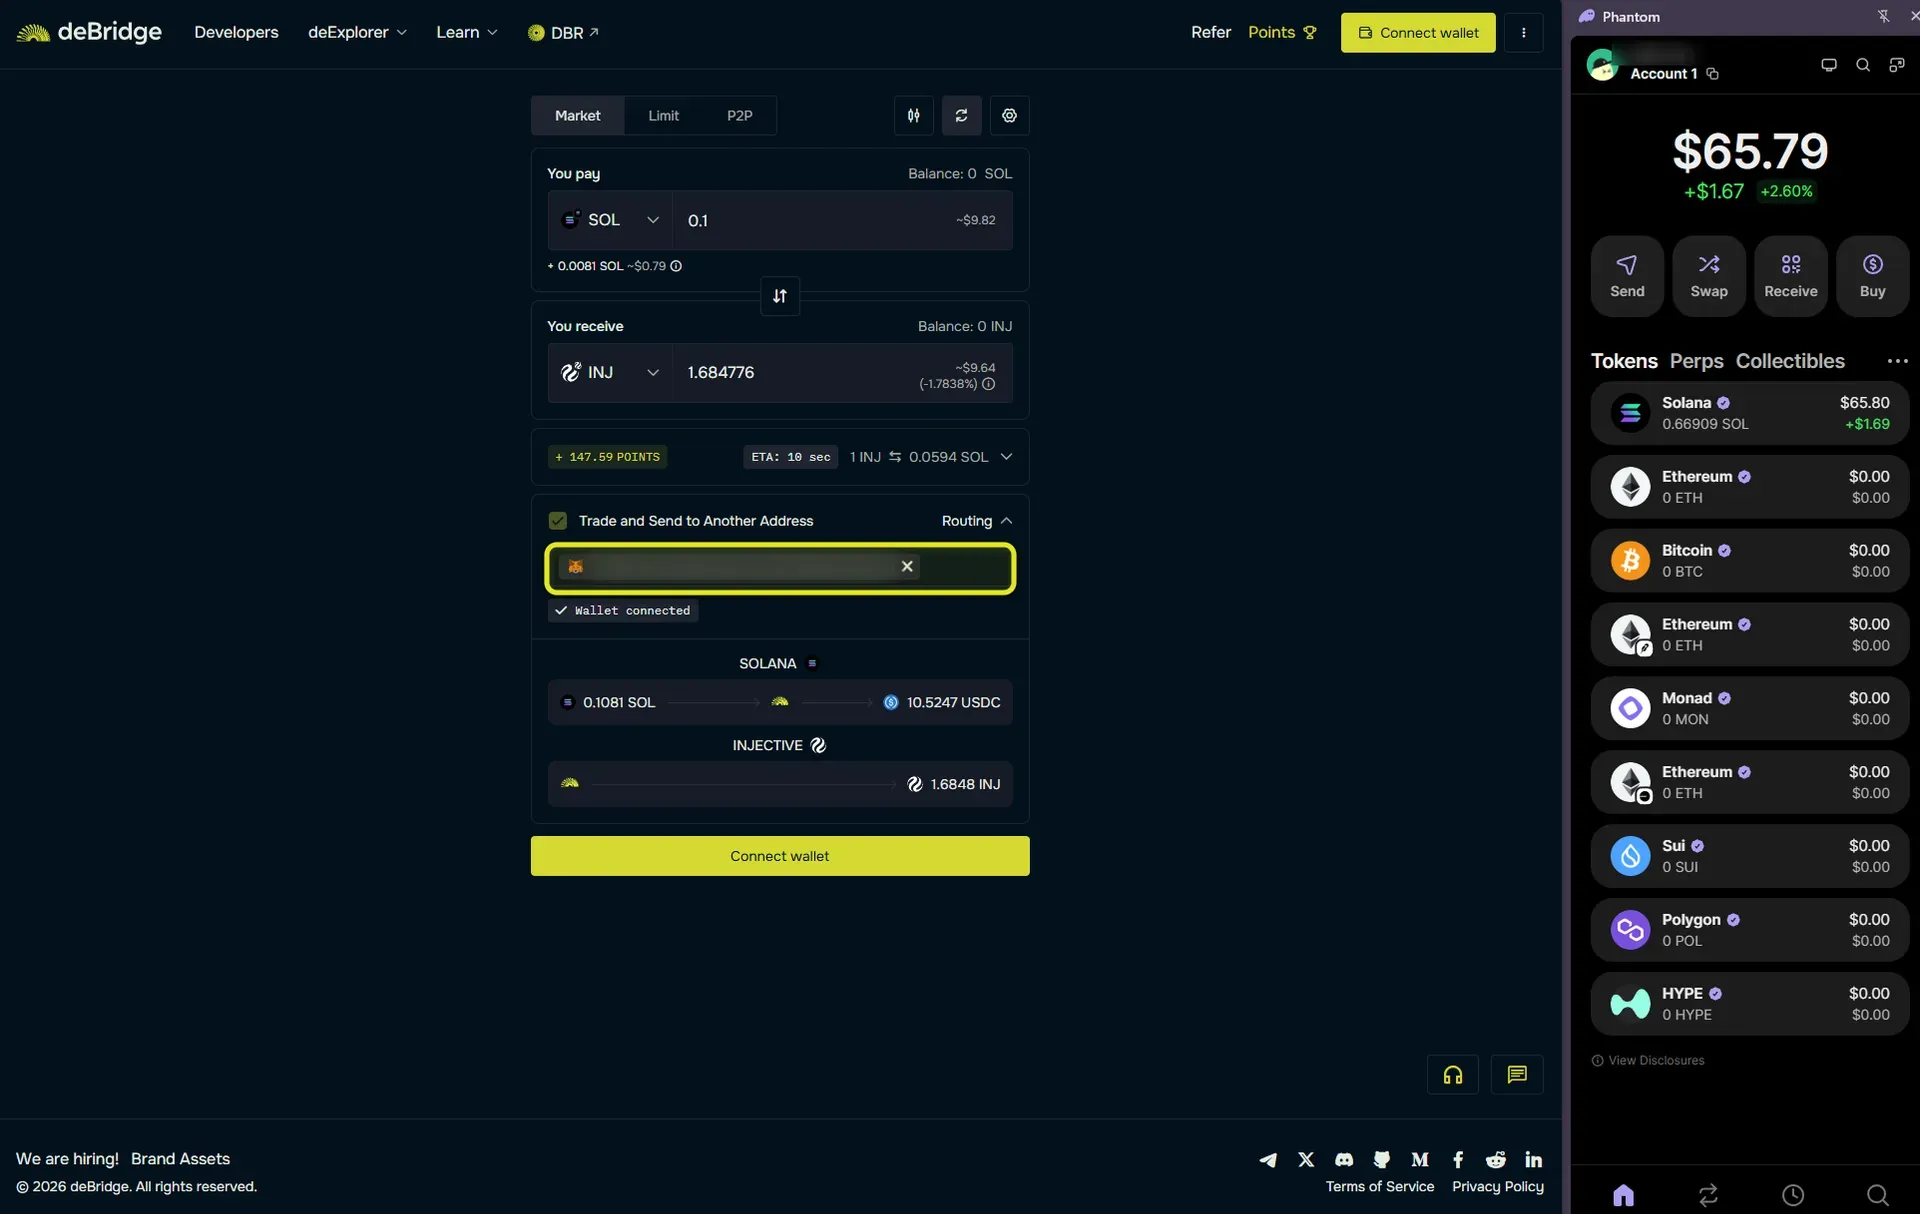This screenshot has height=1214, width=1920.
Task: Open deBridge LinkedIn page
Action: [x=1534, y=1160]
